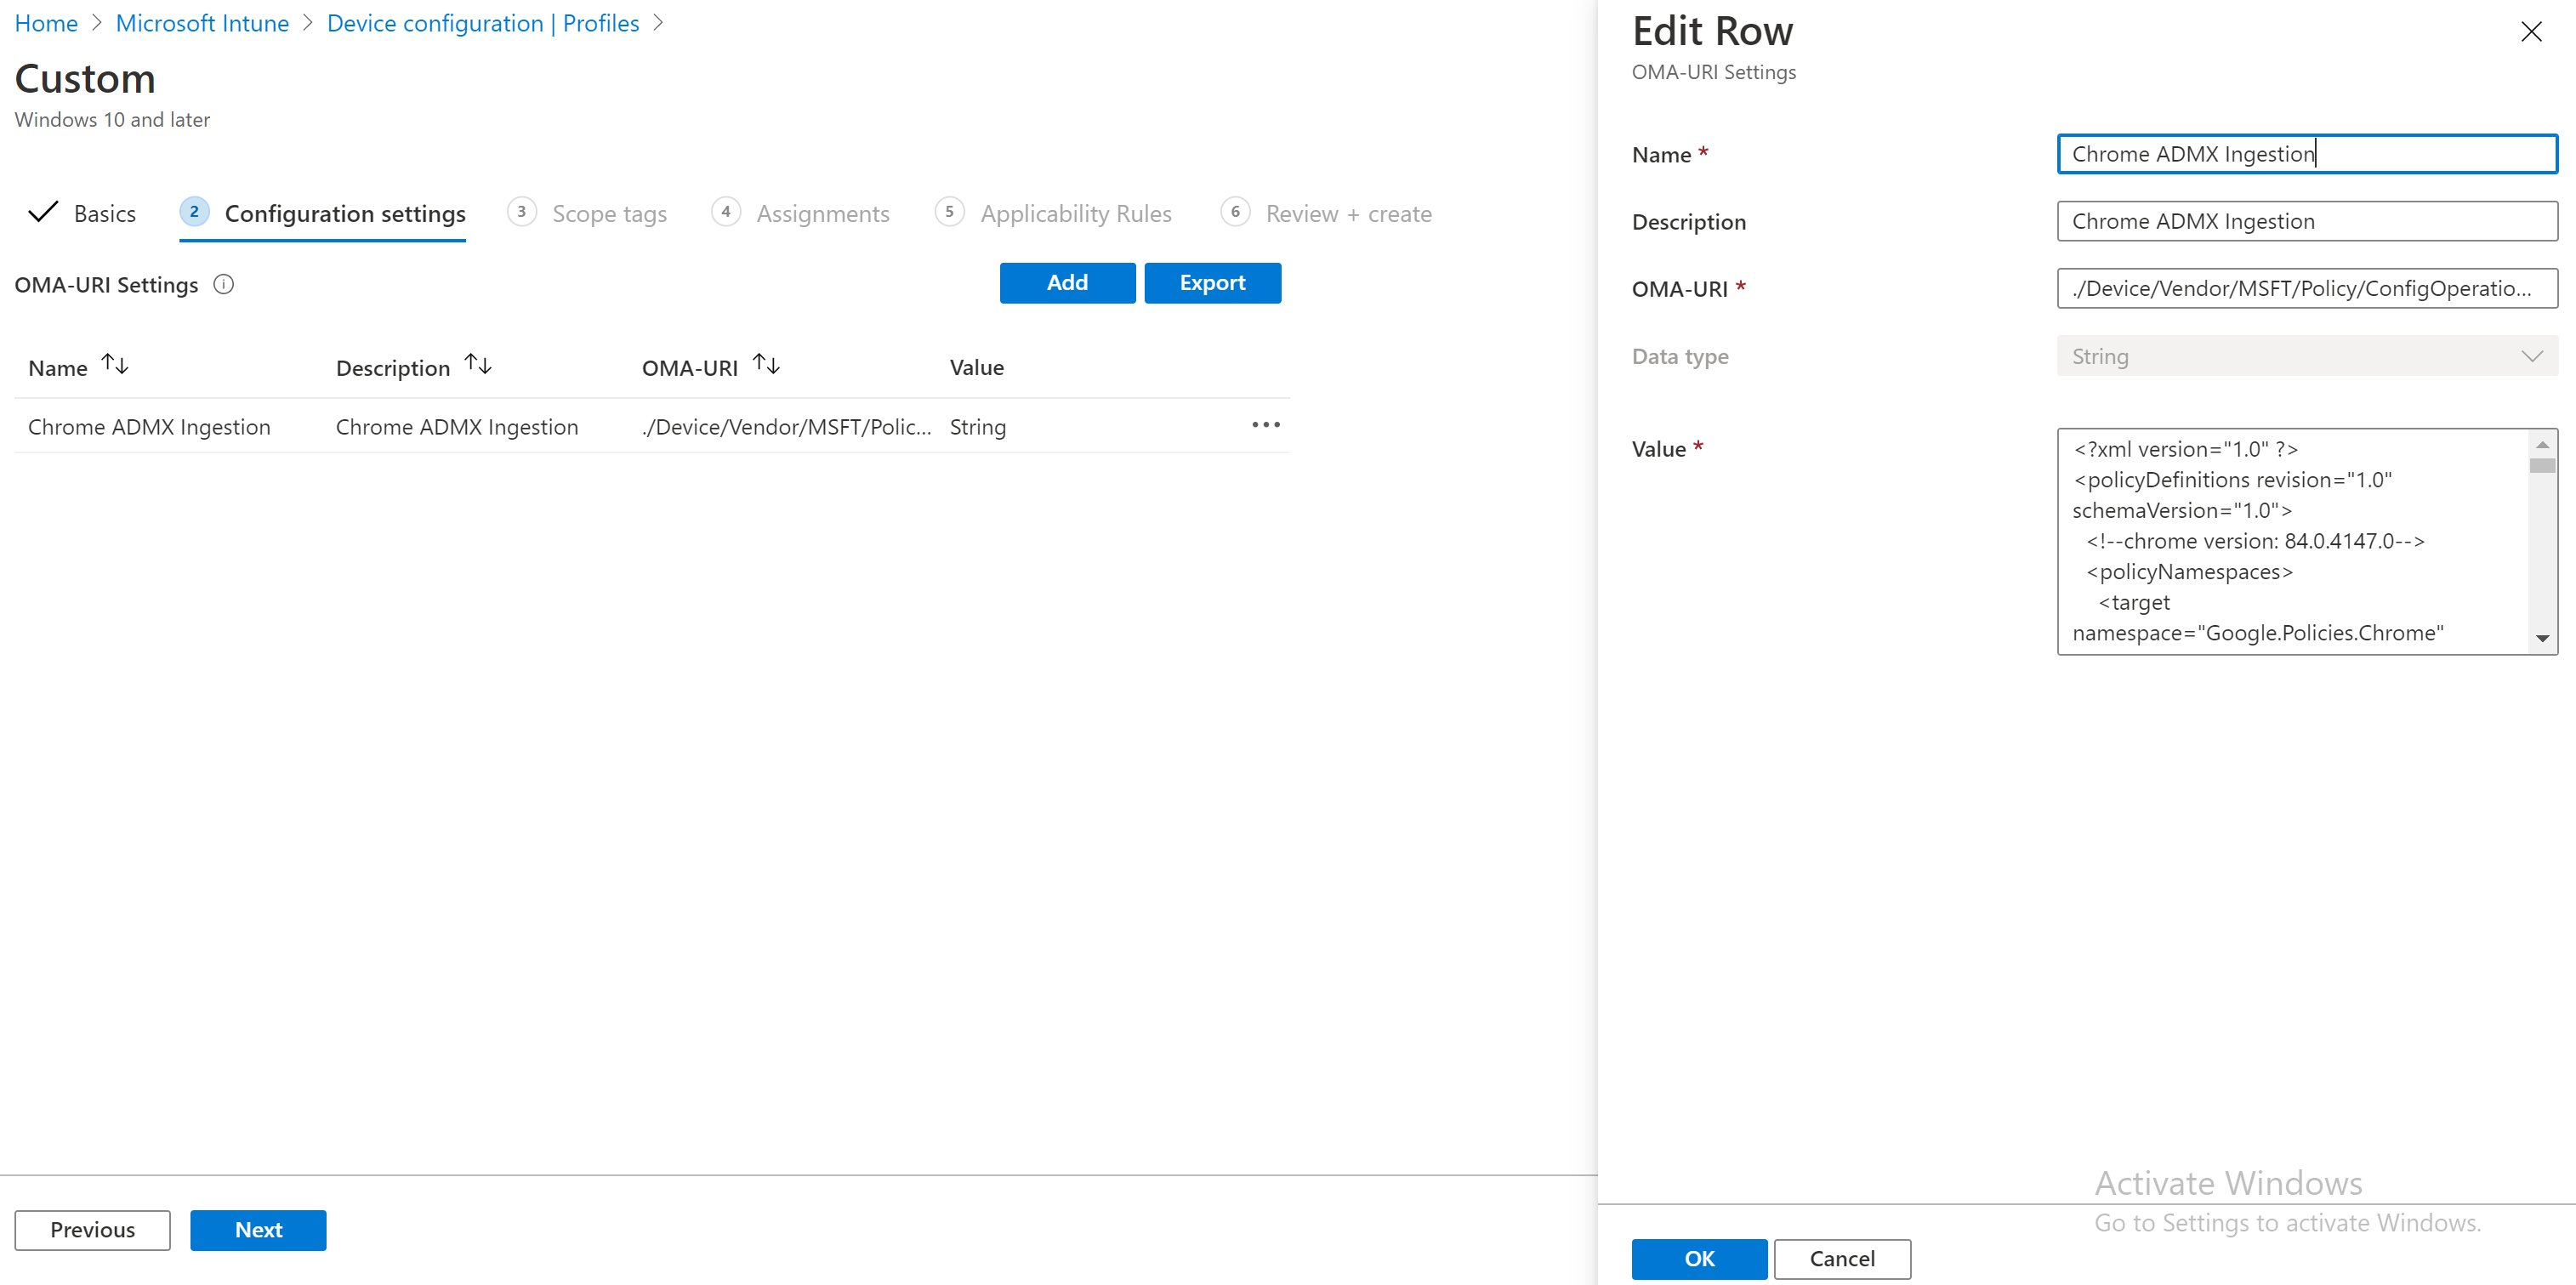Close the Edit Row panel

click(2531, 31)
